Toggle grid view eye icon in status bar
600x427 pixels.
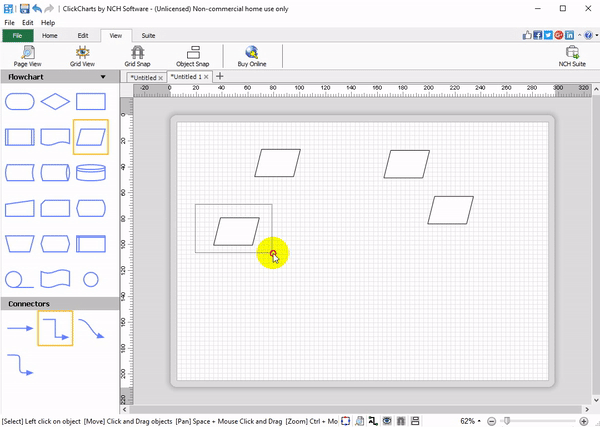point(387,421)
